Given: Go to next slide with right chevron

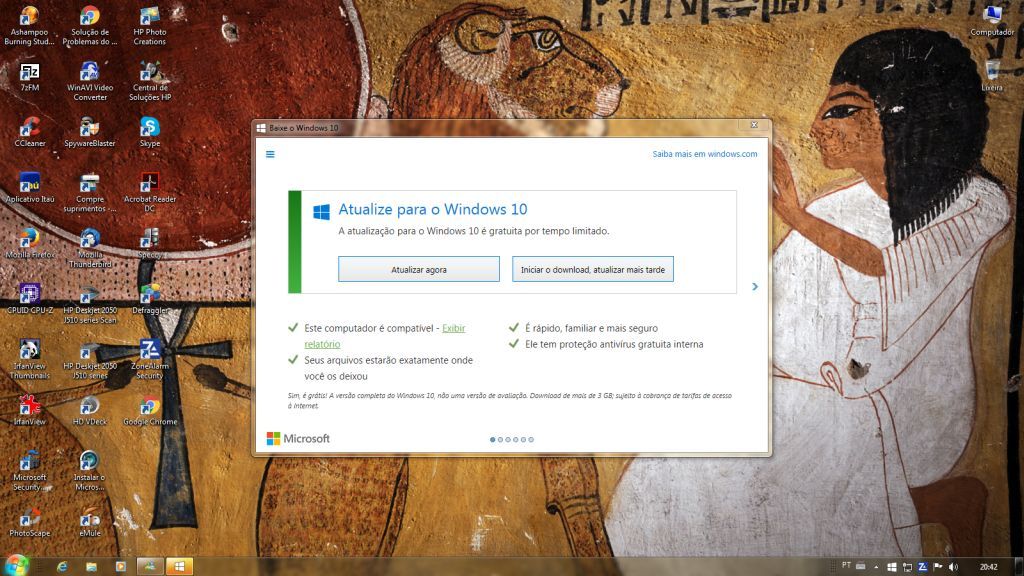Looking at the screenshot, I should click(755, 287).
